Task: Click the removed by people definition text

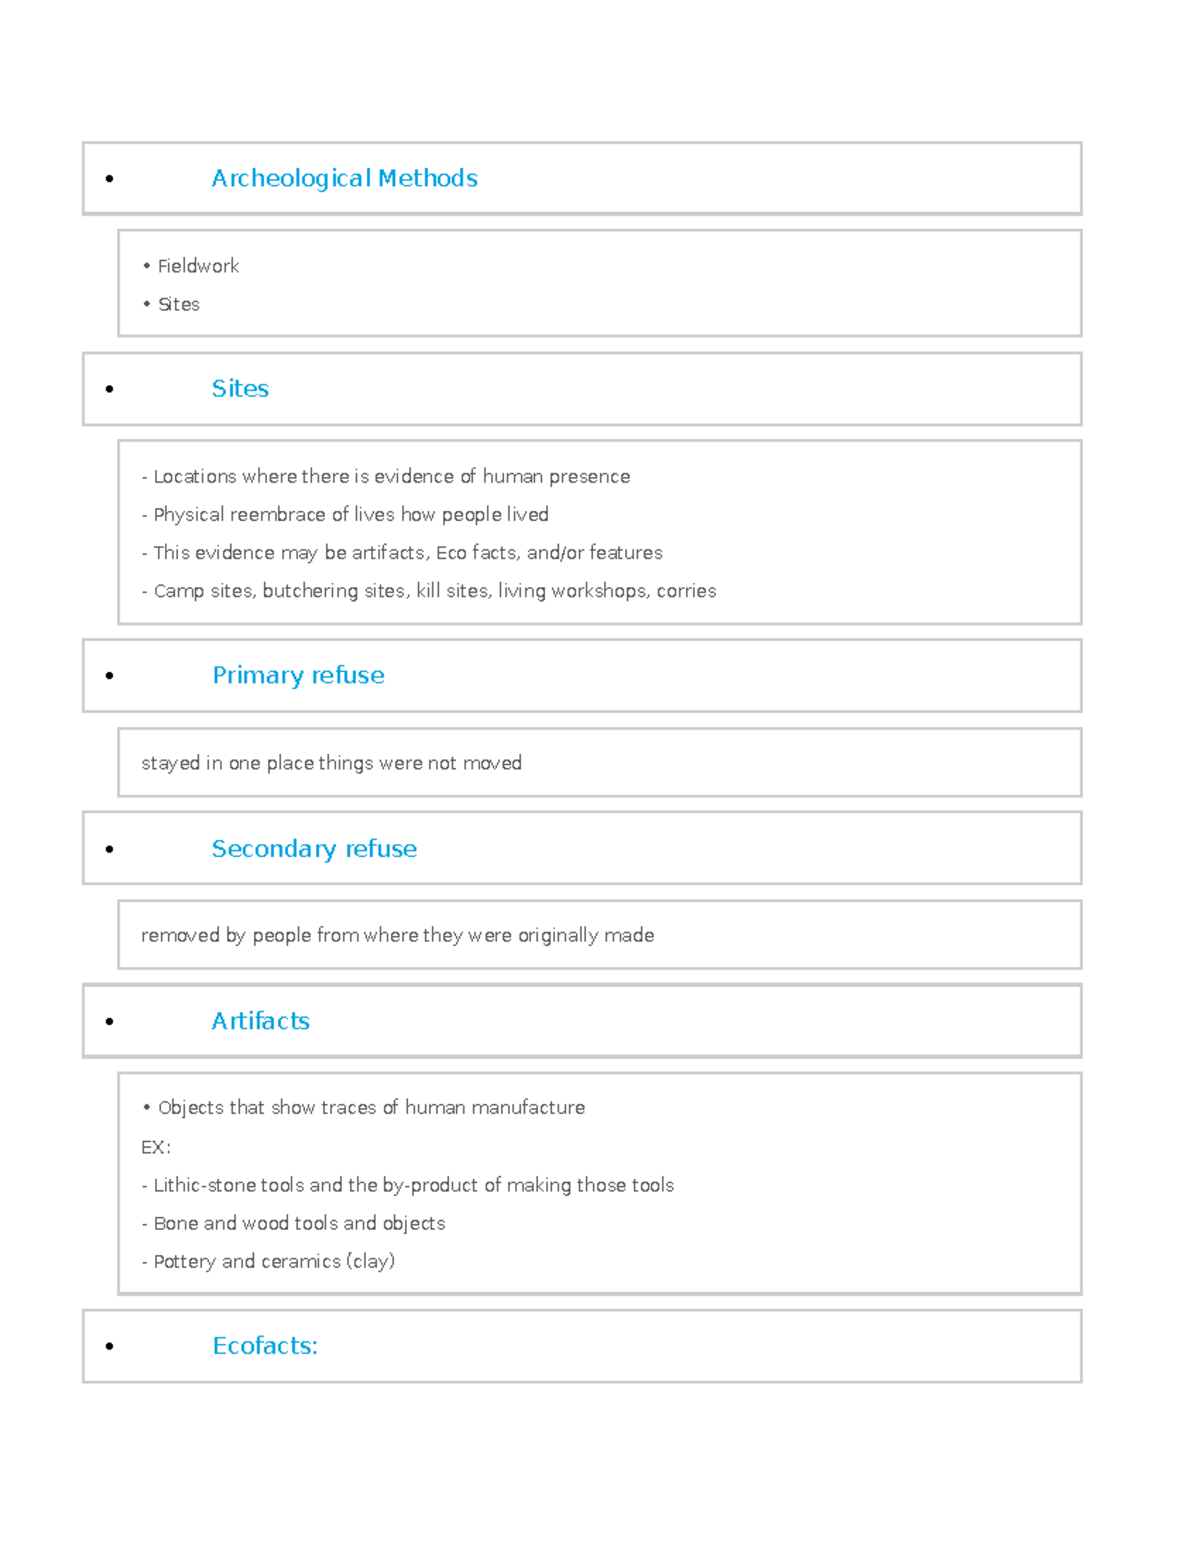Action: click(398, 935)
